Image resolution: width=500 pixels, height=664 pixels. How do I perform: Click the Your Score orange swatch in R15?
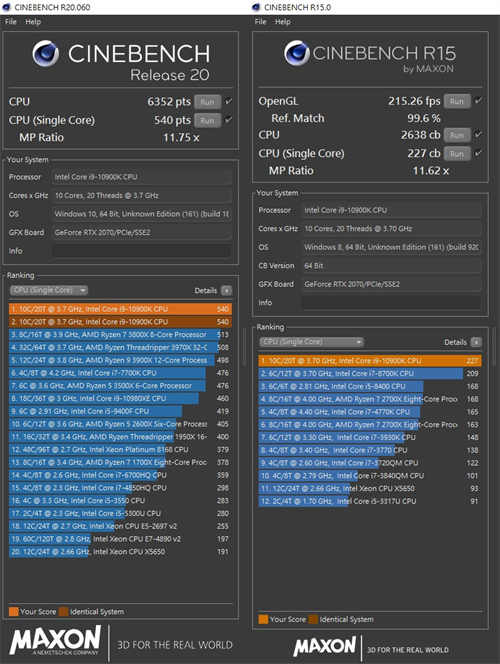point(263,619)
